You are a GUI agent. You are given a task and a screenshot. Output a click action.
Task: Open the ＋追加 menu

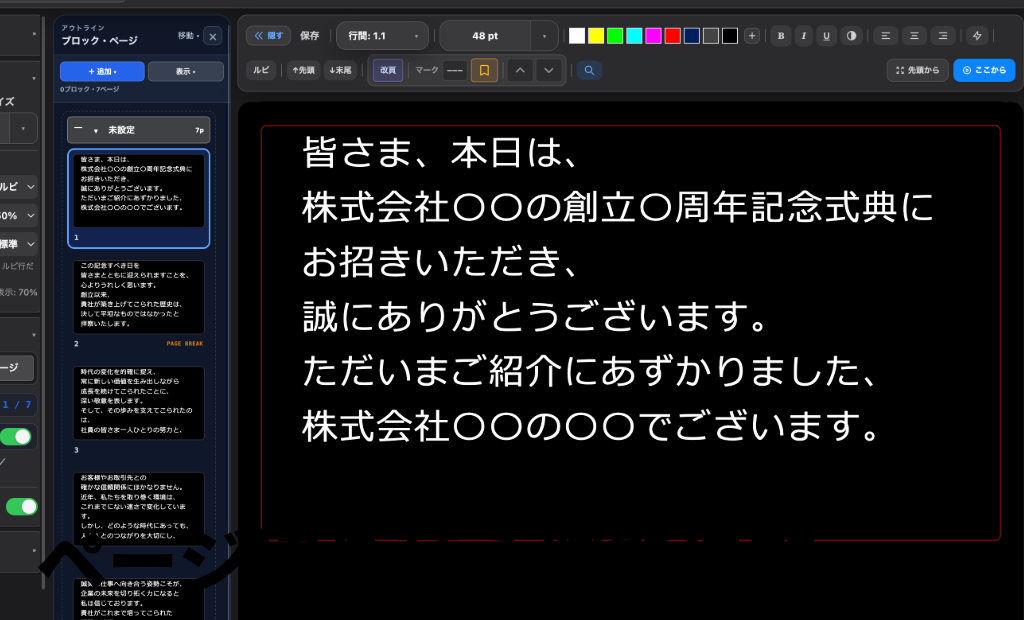click(x=102, y=71)
